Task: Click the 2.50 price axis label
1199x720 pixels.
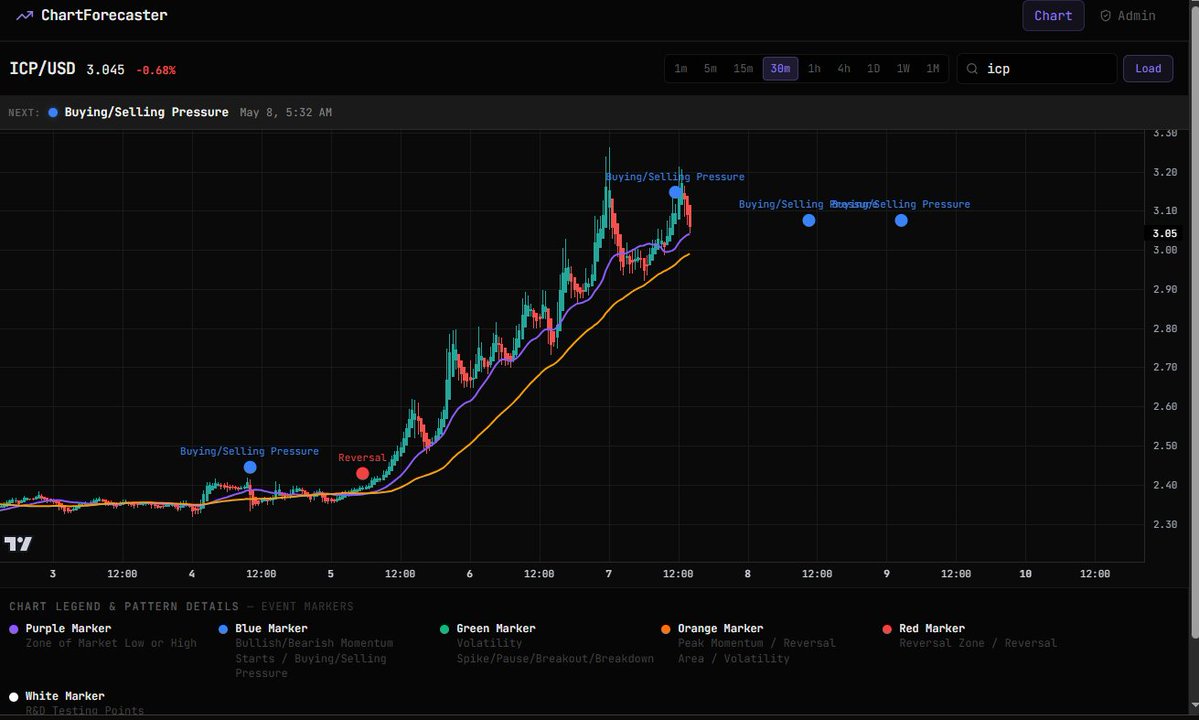Action: point(1165,446)
